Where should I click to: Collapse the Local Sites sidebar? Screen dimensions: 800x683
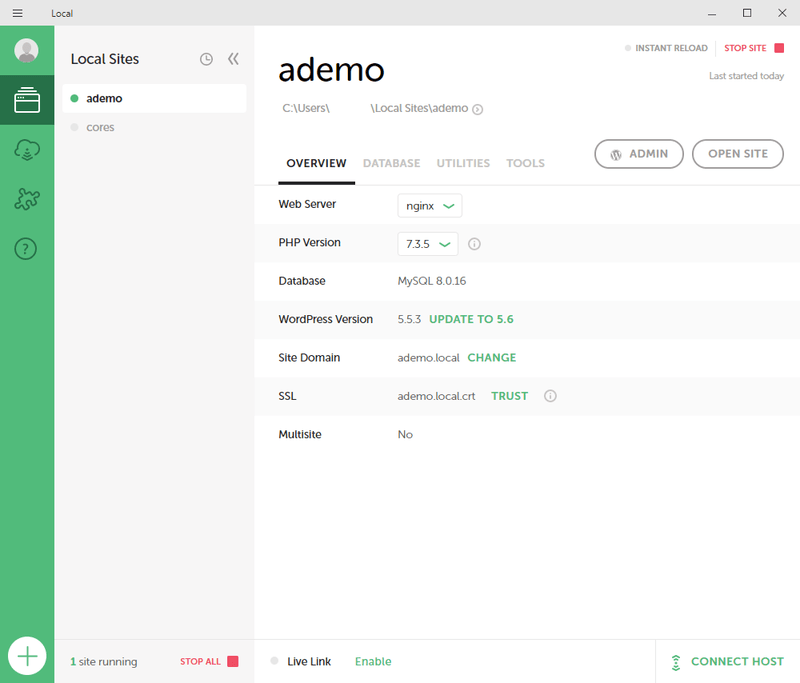pos(233,59)
